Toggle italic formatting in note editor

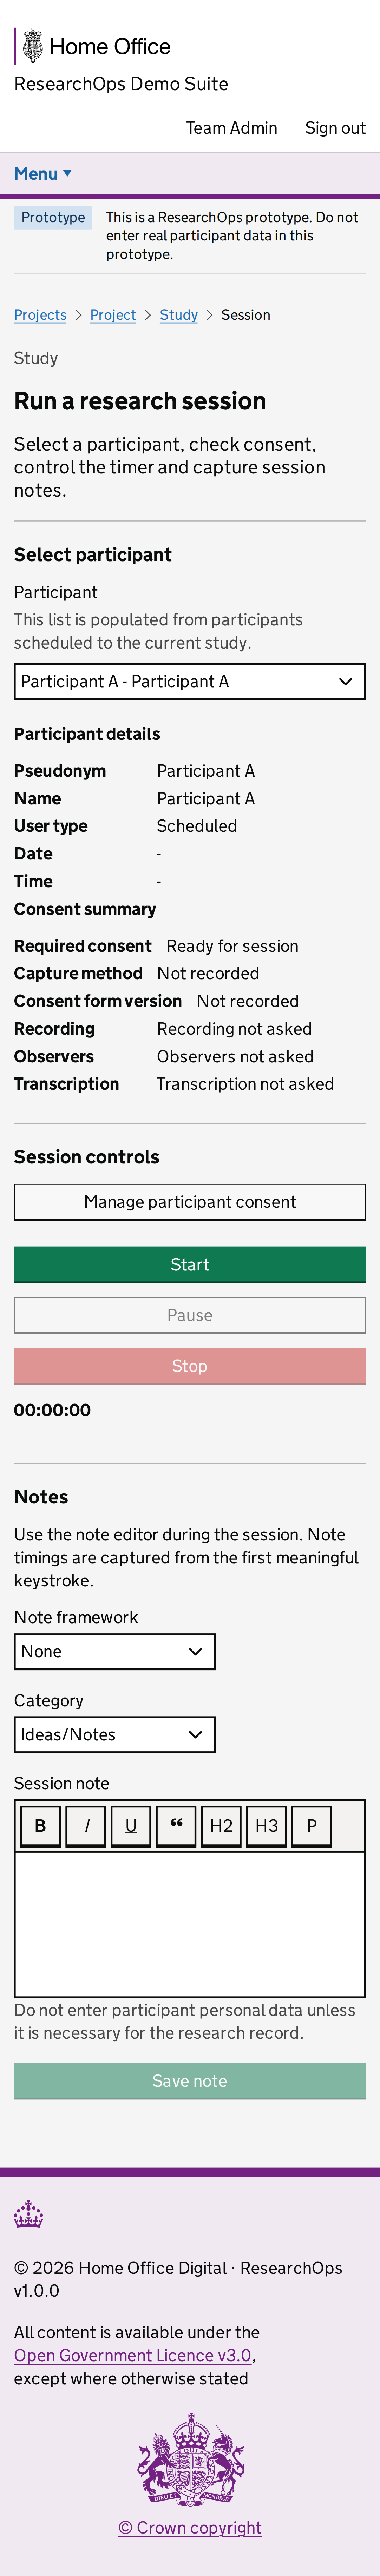[86, 1825]
